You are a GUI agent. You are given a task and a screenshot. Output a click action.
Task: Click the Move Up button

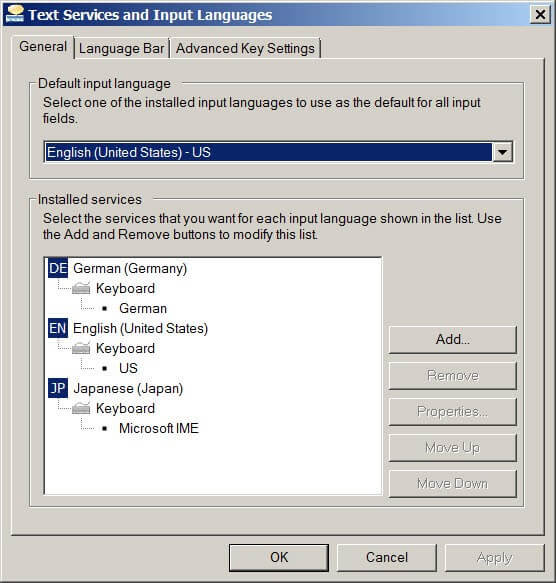click(452, 448)
